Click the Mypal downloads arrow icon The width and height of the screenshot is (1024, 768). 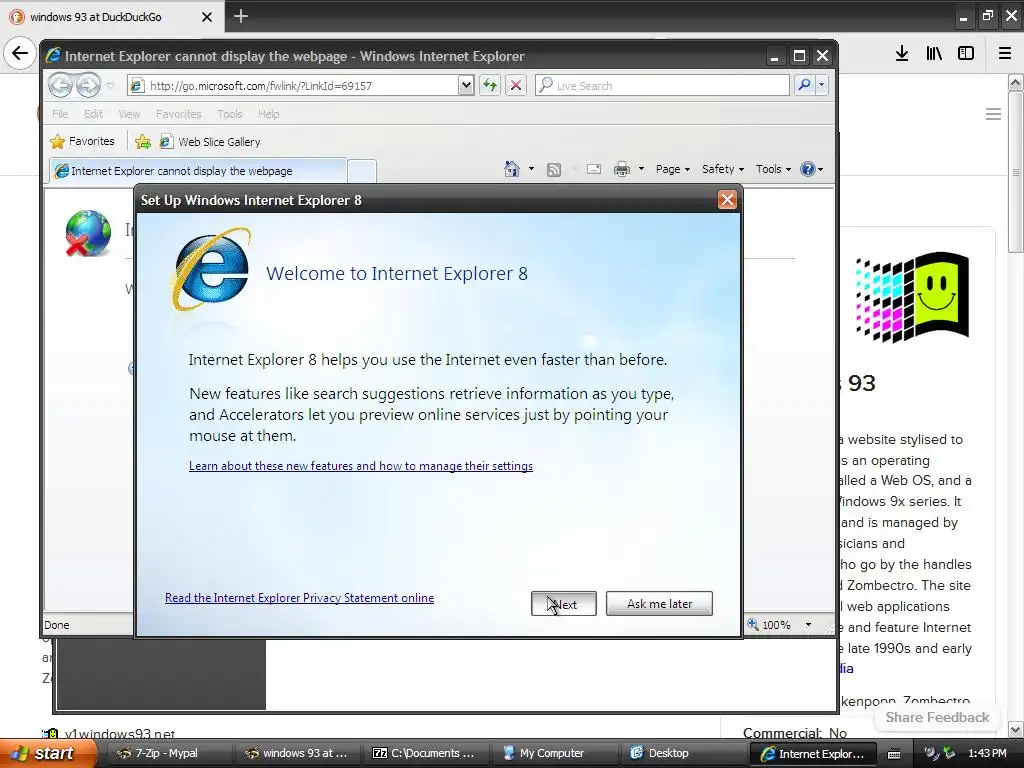902,53
